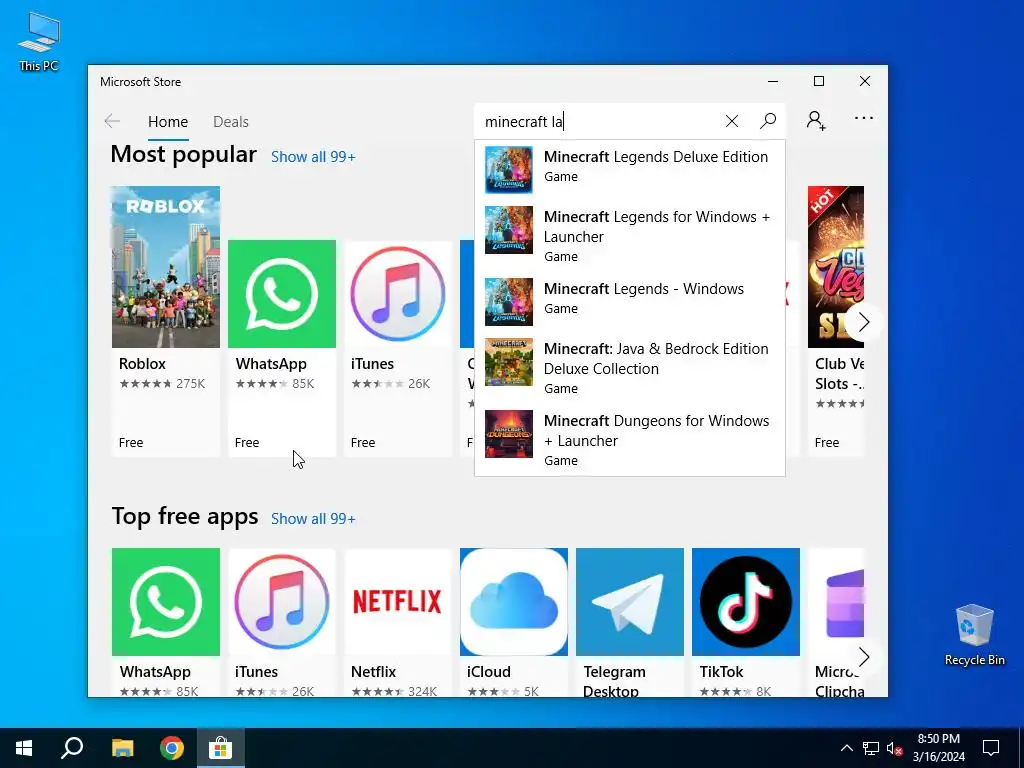The image size is (1024, 768).
Task: Click the Minecraft Dungeons suggestion thumbnail
Action: coord(509,434)
